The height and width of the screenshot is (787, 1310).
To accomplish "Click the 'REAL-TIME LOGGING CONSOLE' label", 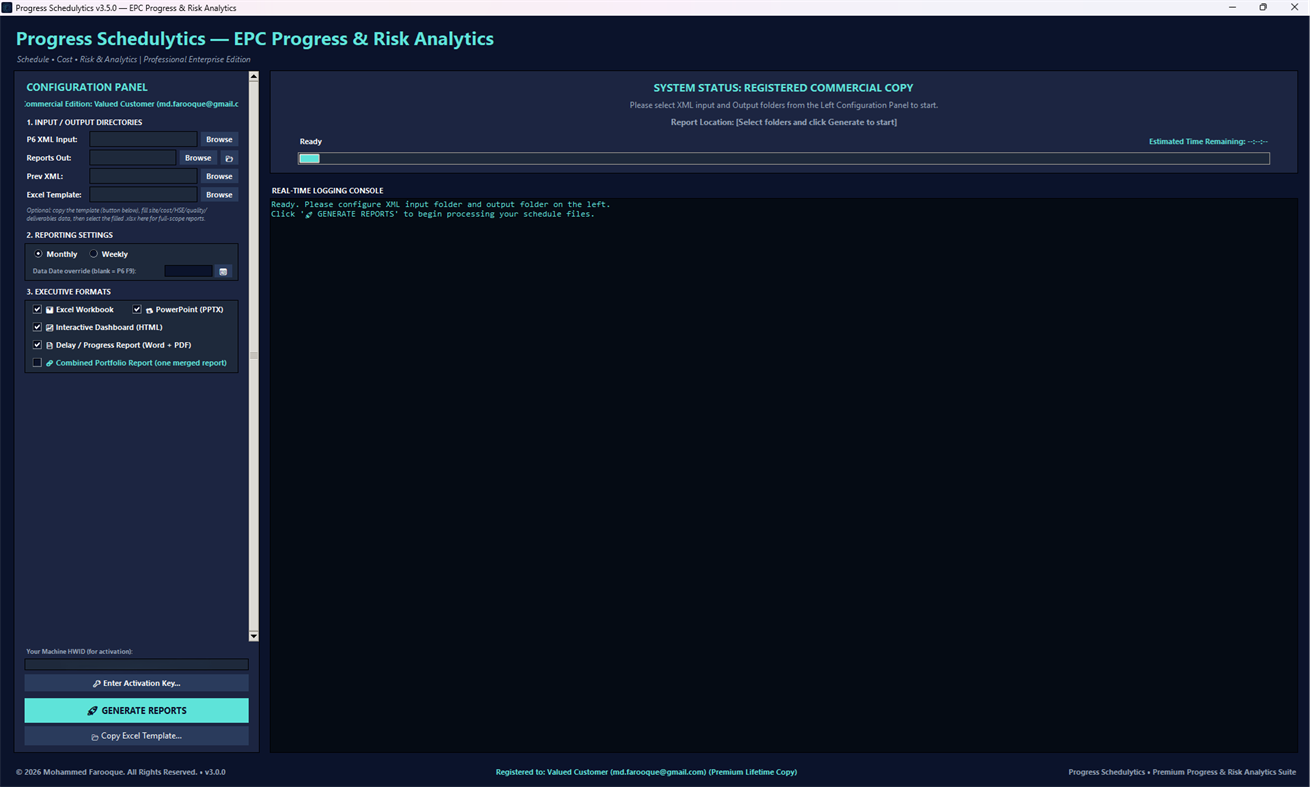I will (328, 190).
